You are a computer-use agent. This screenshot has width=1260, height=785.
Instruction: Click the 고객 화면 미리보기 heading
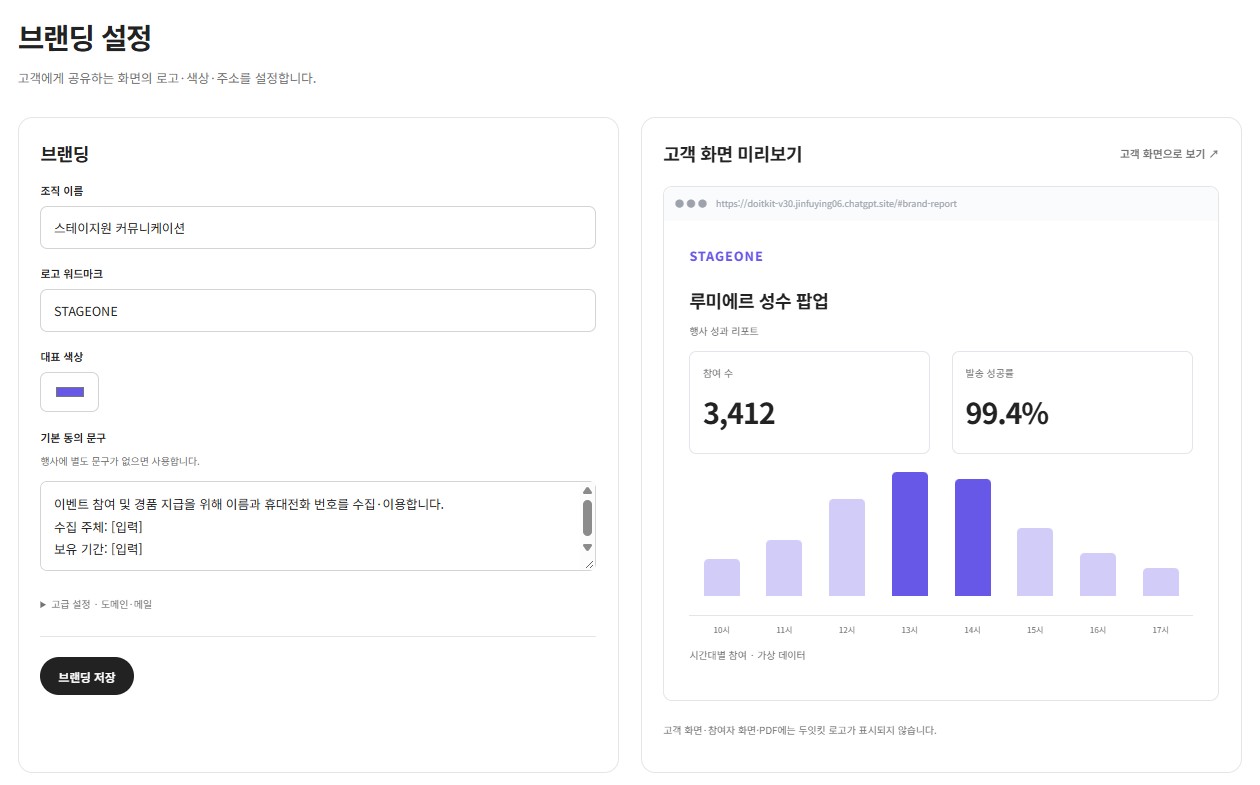(x=732, y=154)
